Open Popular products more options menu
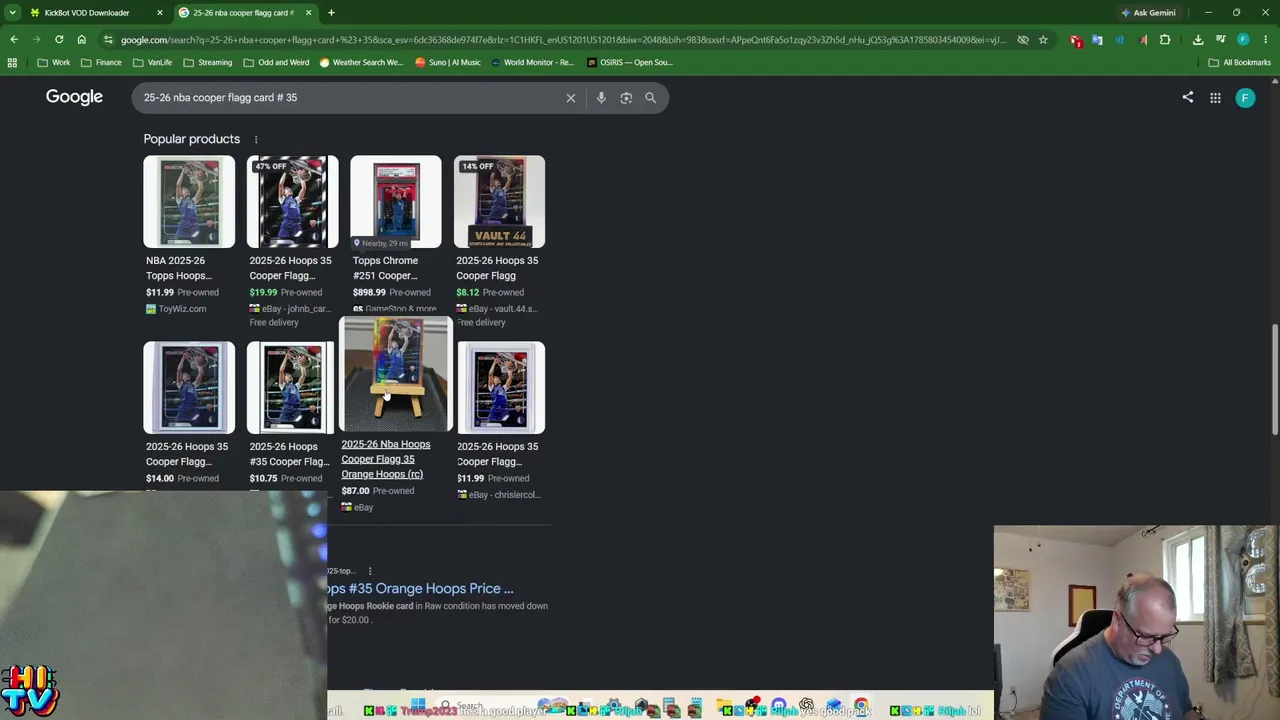The height and width of the screenshot is (720, 1280). point(256,140)
